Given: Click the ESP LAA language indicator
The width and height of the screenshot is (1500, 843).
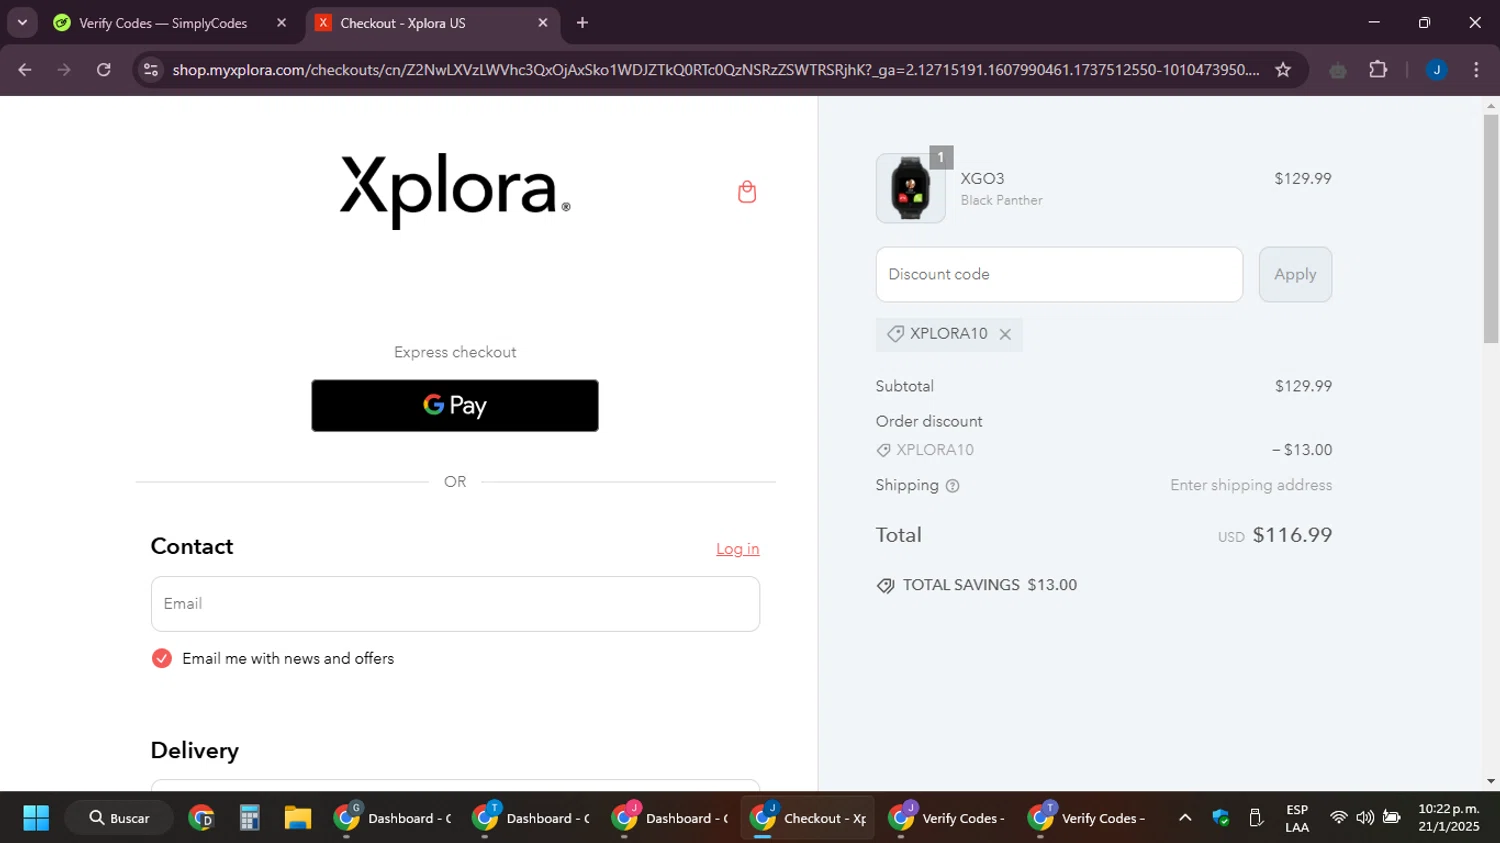Looking at the screenshot, I should tap(1297, 818).
